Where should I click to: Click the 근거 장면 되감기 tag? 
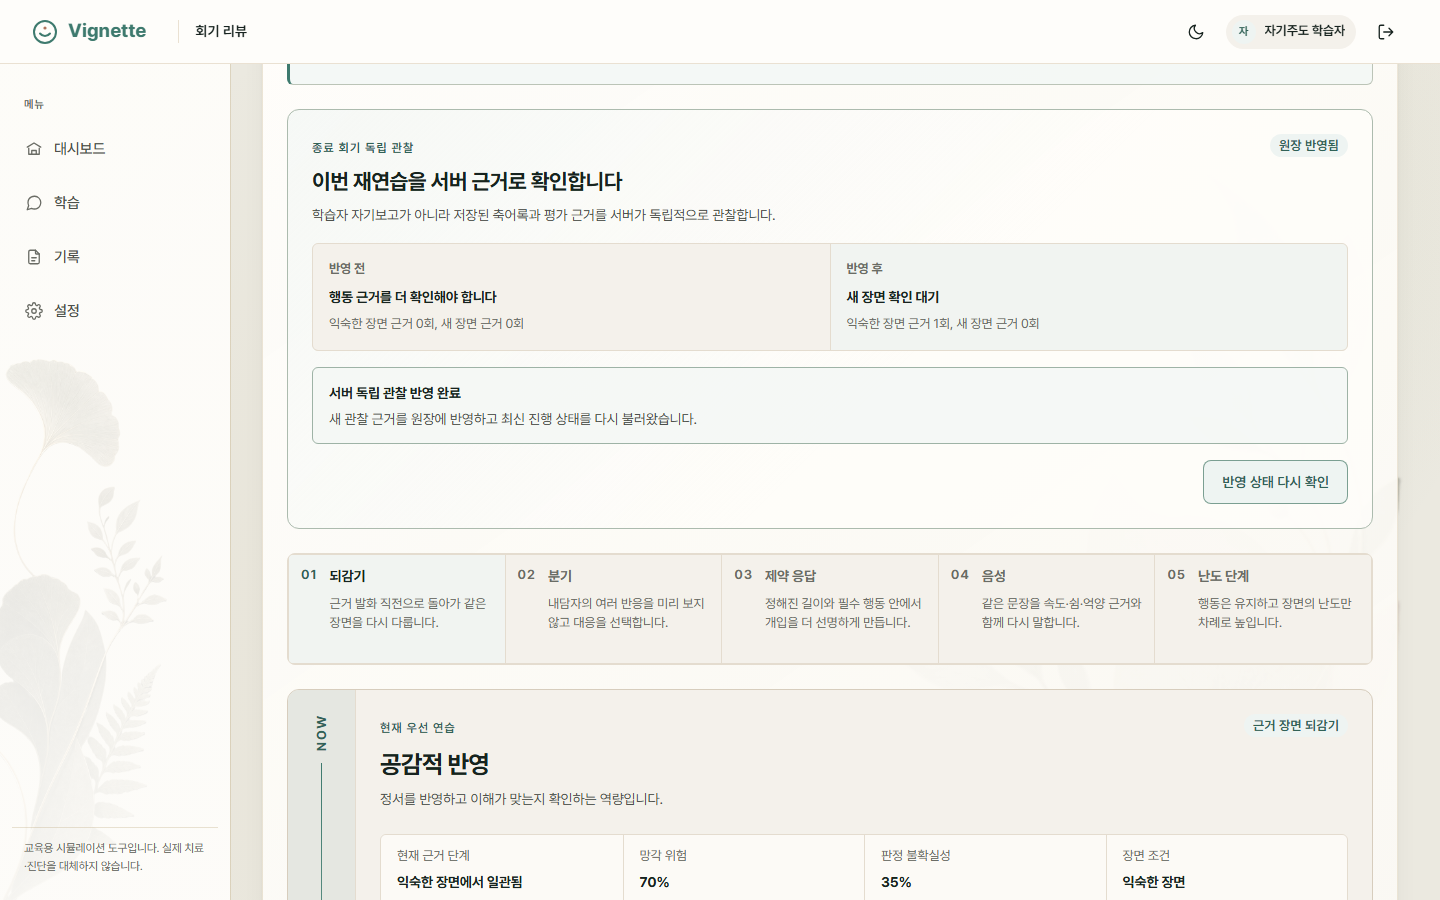tap(1296, 726)
